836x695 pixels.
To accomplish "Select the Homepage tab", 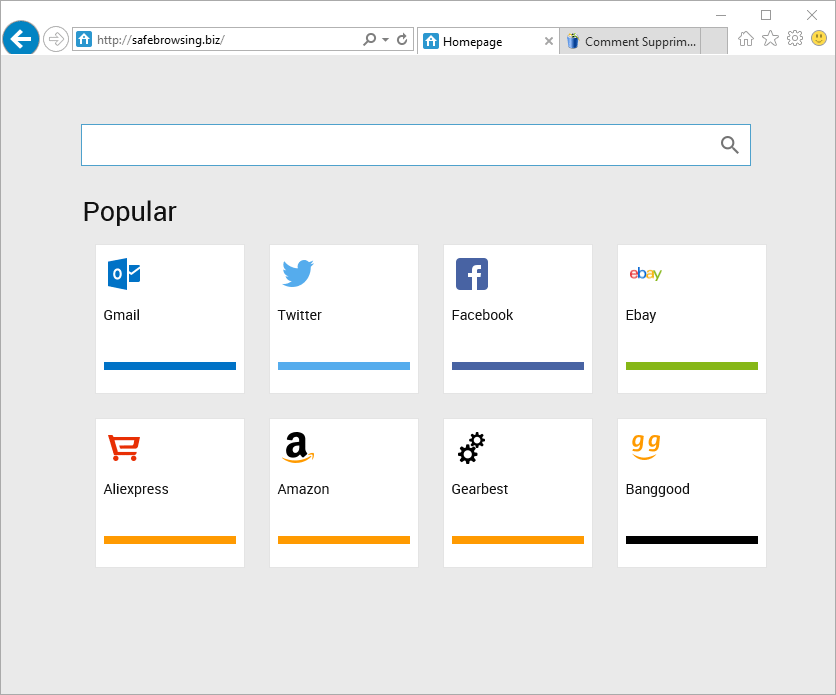I will tap(488, 42).
